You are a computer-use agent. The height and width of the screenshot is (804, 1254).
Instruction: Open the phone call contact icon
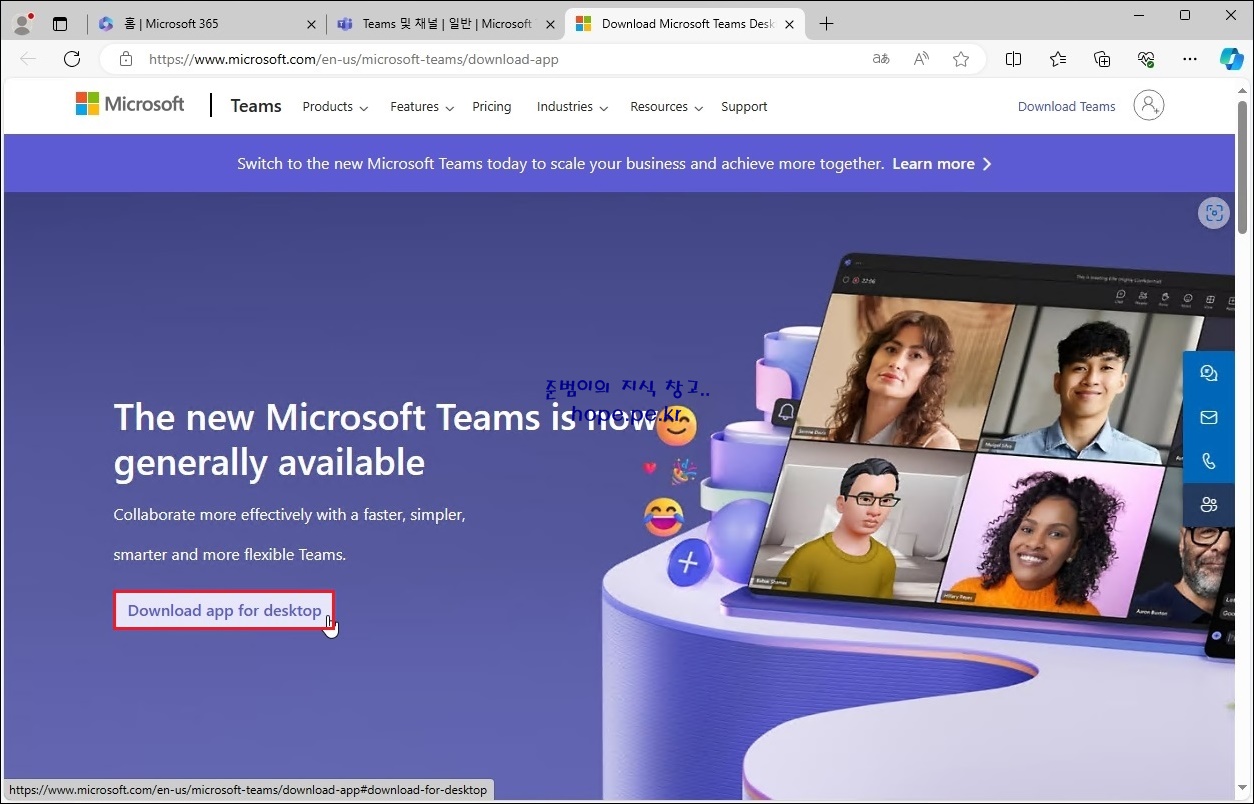1209,461
